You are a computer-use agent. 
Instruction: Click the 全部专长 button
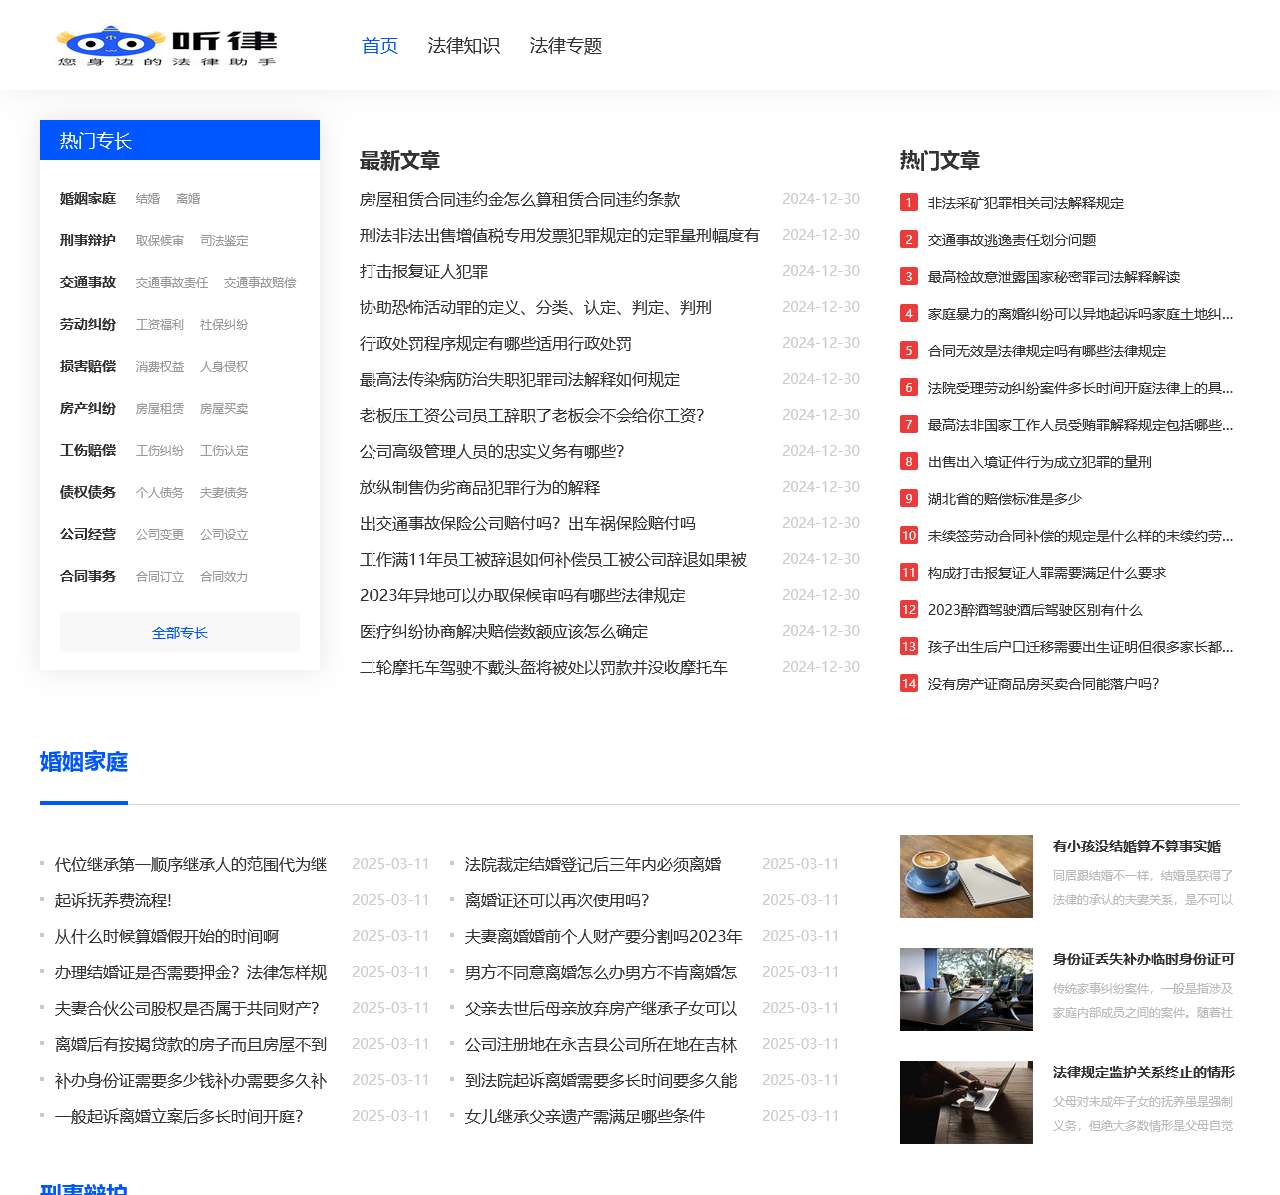click(180, 632)
